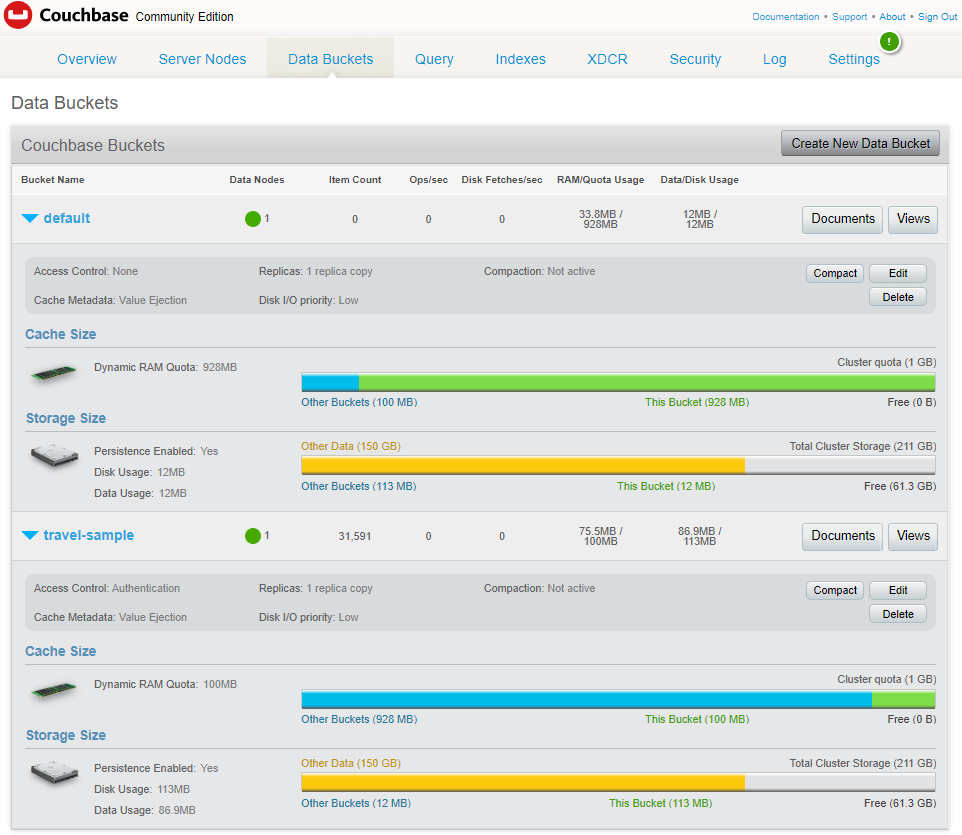Open the Settings tab
Screen dimensions: 962x835
point(854,59)
